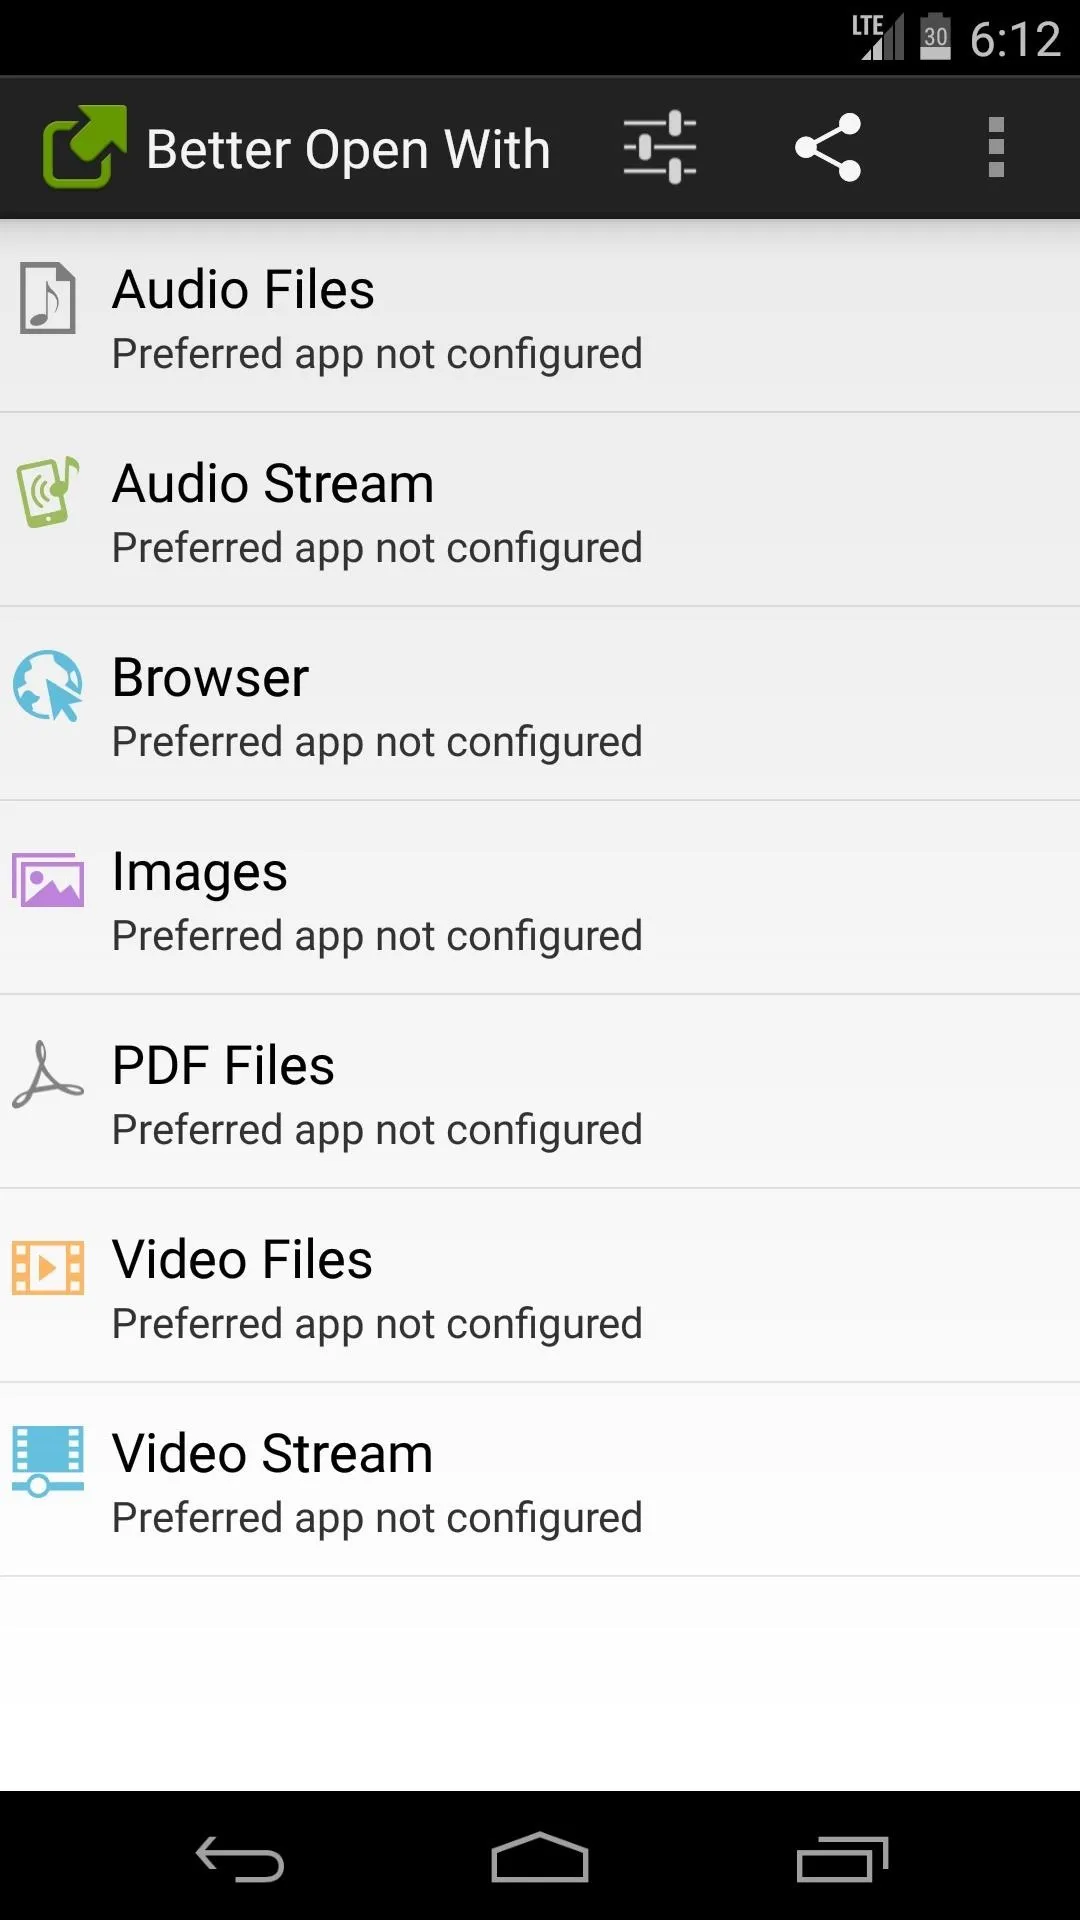Viewport: 1080px width, 1920px height.
Task: Open the three-dot overflow menu
Action: pyautogui.click(x=996, y=148)
